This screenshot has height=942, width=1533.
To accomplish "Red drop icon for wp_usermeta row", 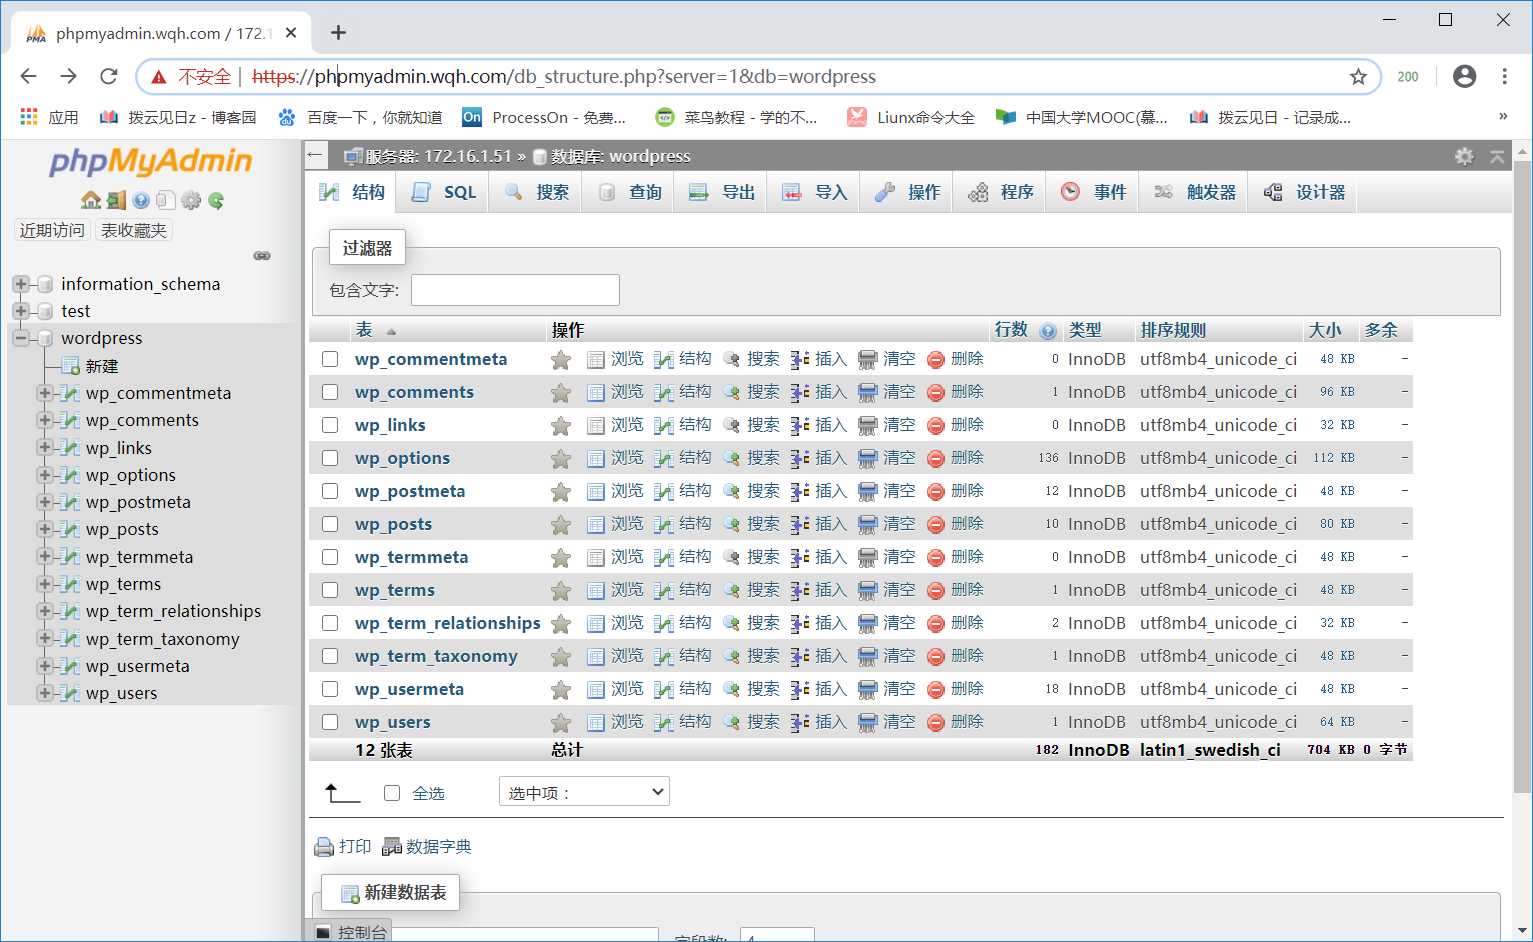I will pos(936,690).
